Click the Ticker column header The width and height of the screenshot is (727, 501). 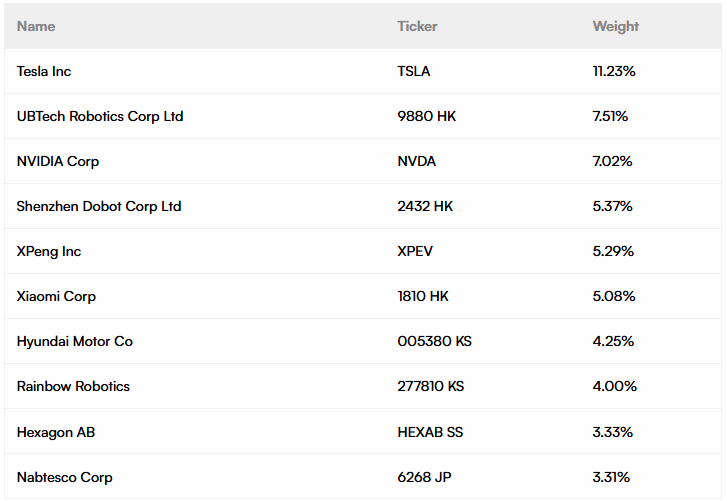coord(417,26)
